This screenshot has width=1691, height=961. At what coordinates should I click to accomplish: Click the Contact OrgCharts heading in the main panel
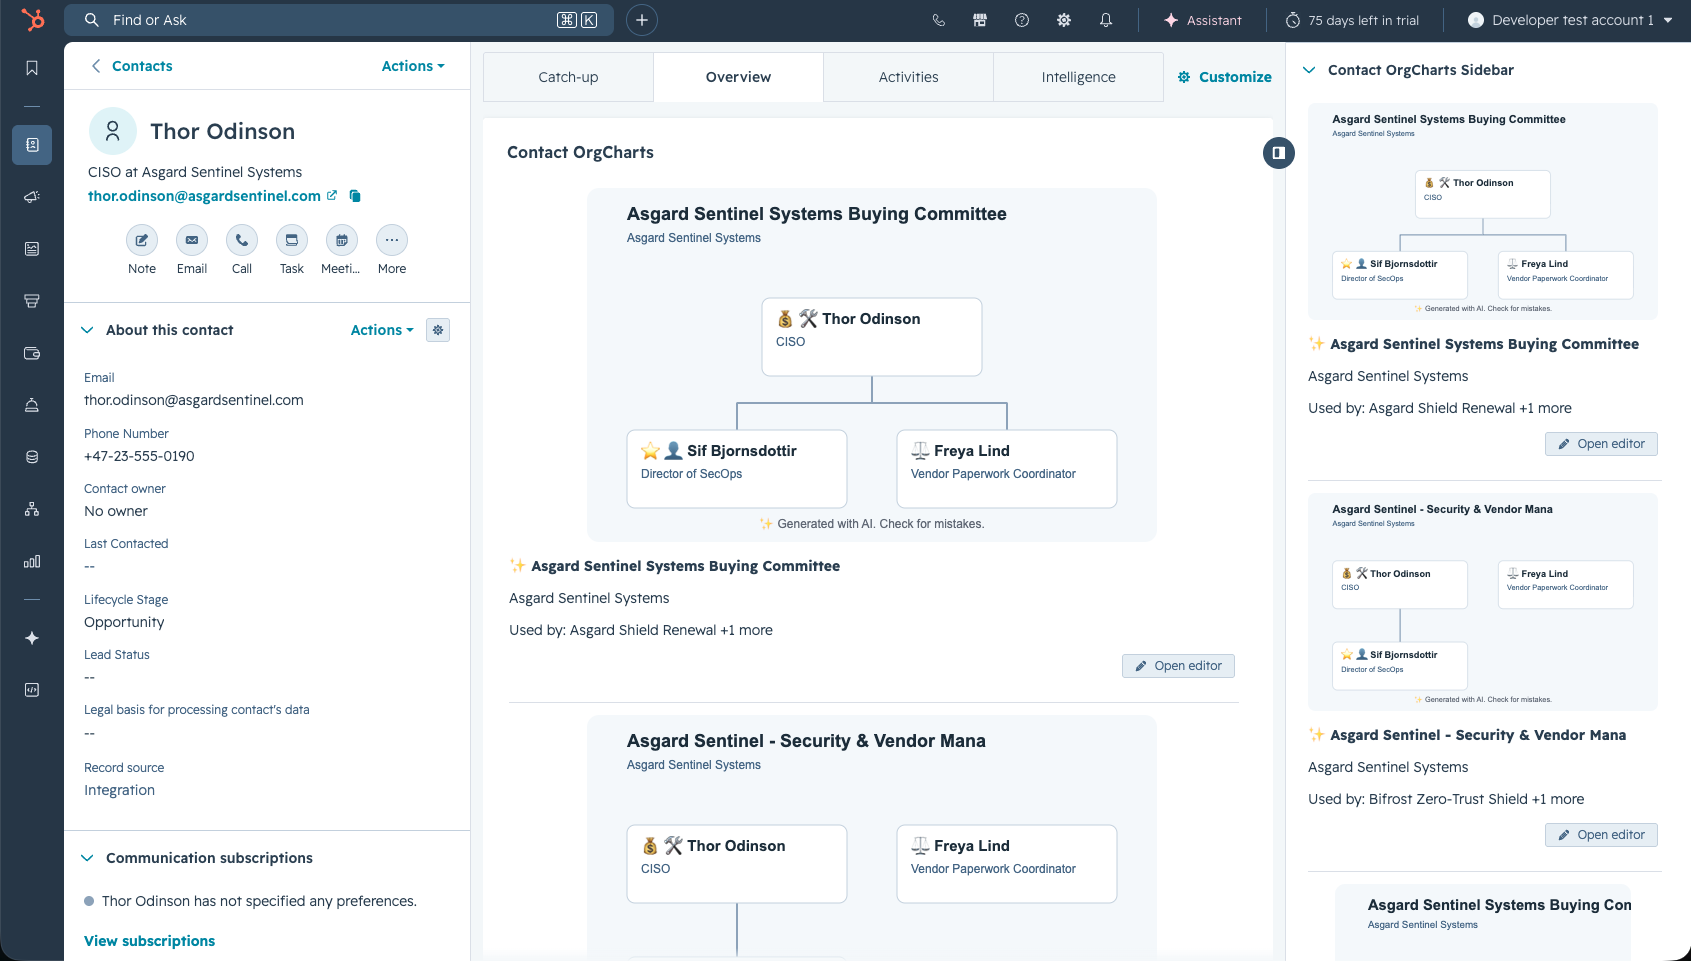[580, 152]
